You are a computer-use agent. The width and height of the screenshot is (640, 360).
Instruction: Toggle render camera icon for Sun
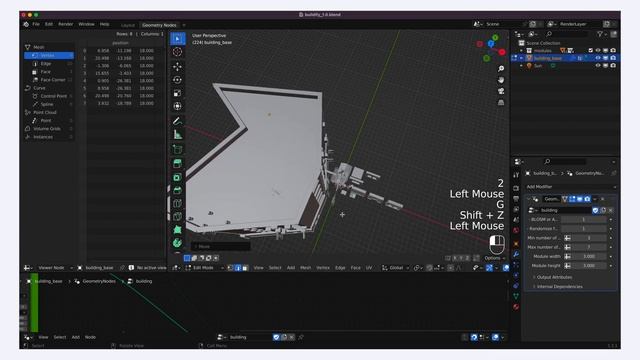point(613,66)
